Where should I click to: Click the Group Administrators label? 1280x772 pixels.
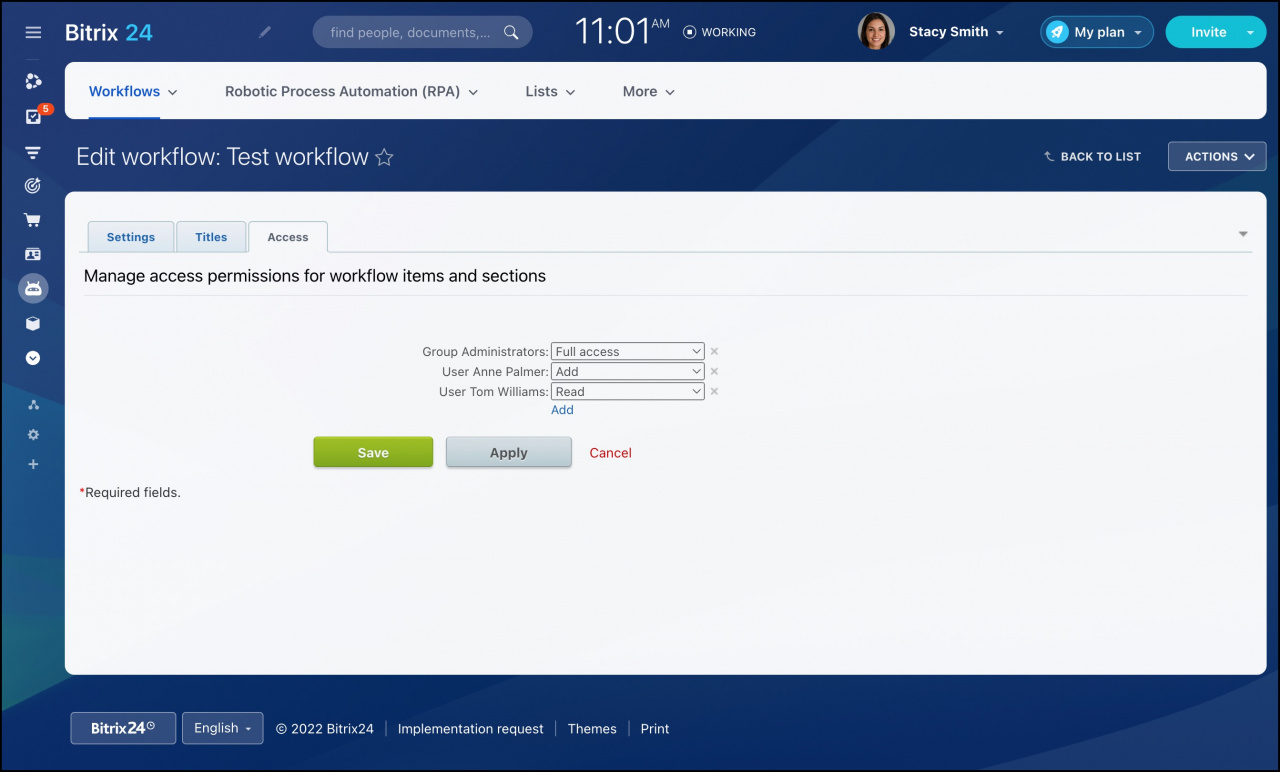pos(485,352)
